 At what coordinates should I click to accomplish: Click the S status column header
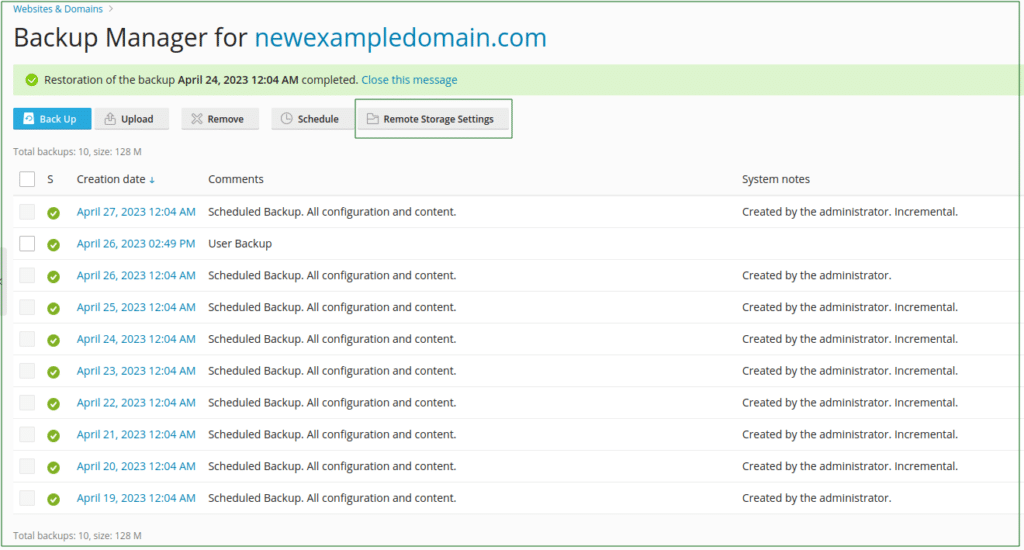pos(50,179)
